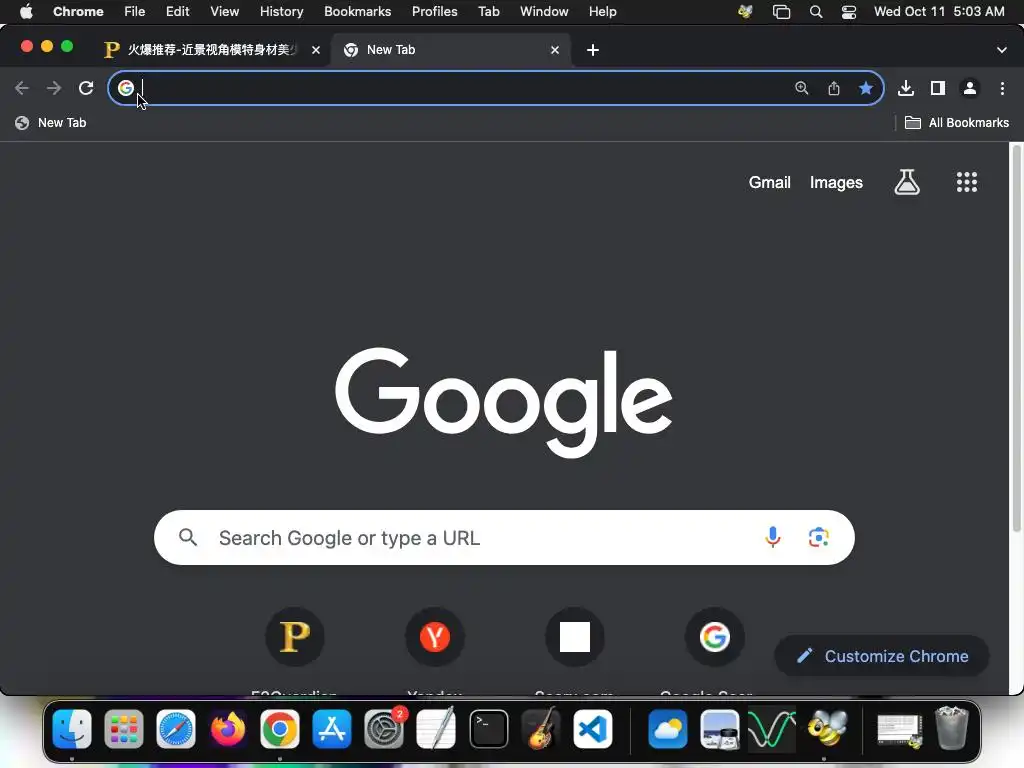This screenshot has height=768, width=1024.
Task: Open the Images link
Action: click(836, 183)
